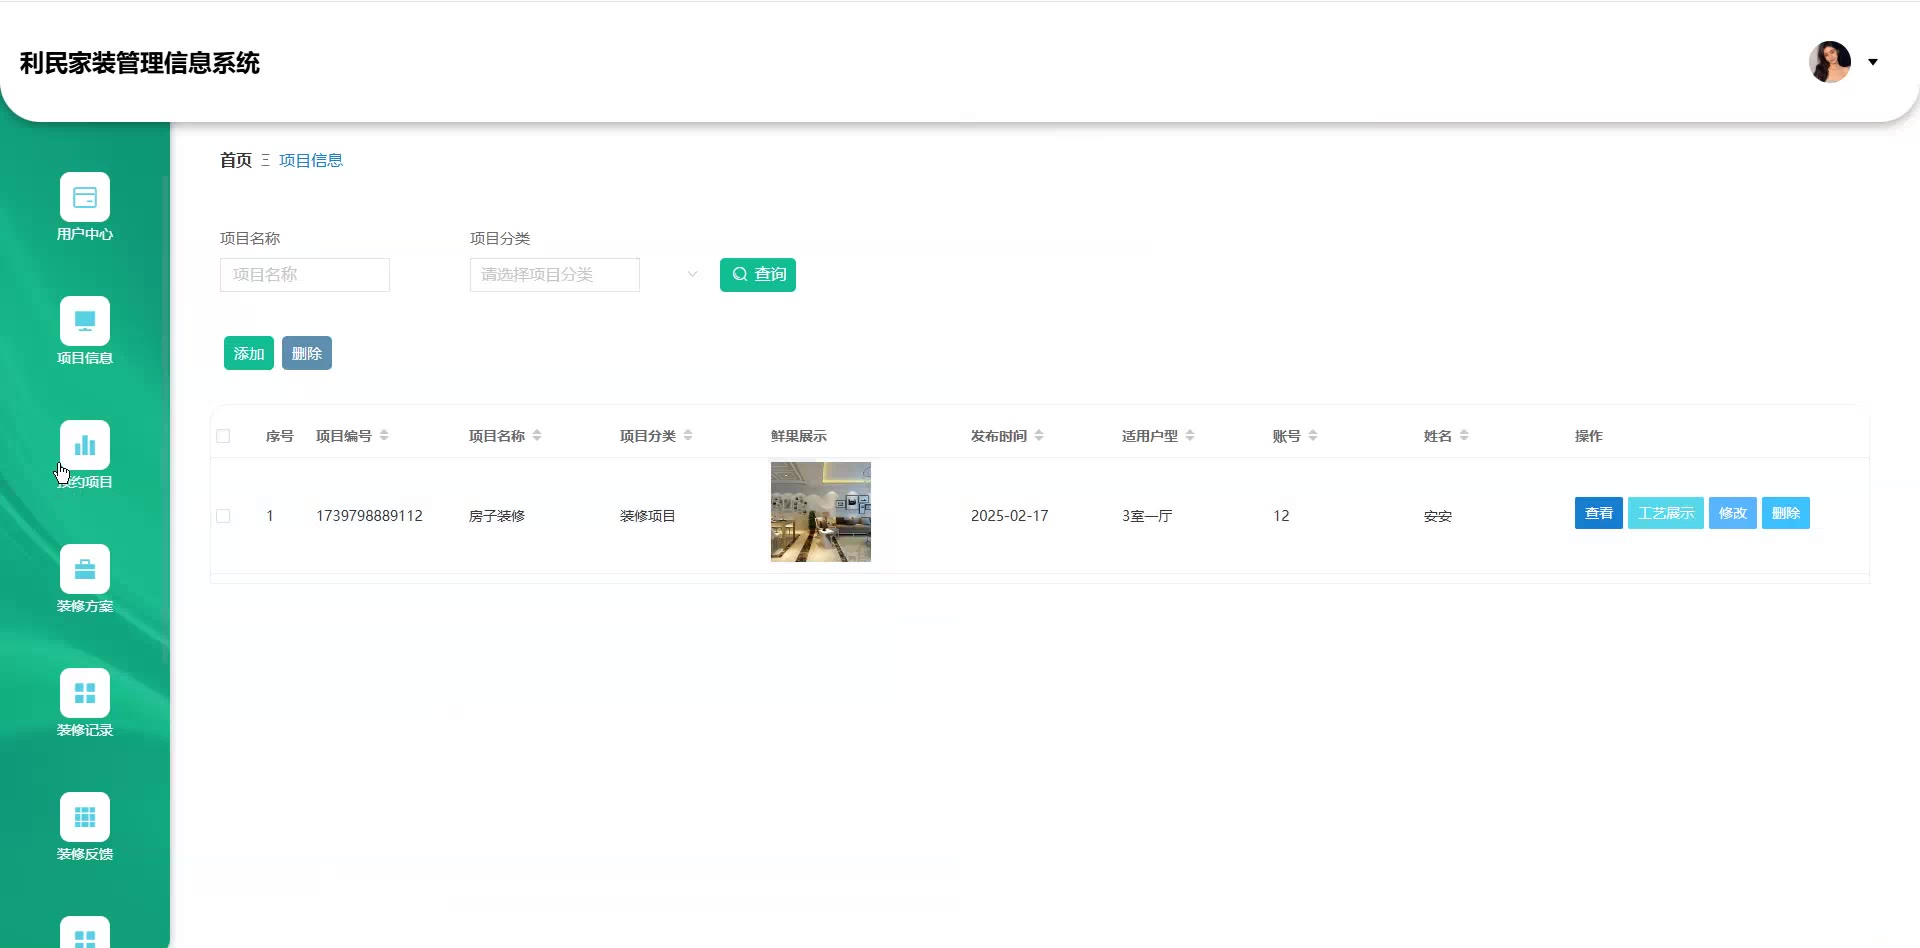Sort the table by 姓名

(1464, 435)
